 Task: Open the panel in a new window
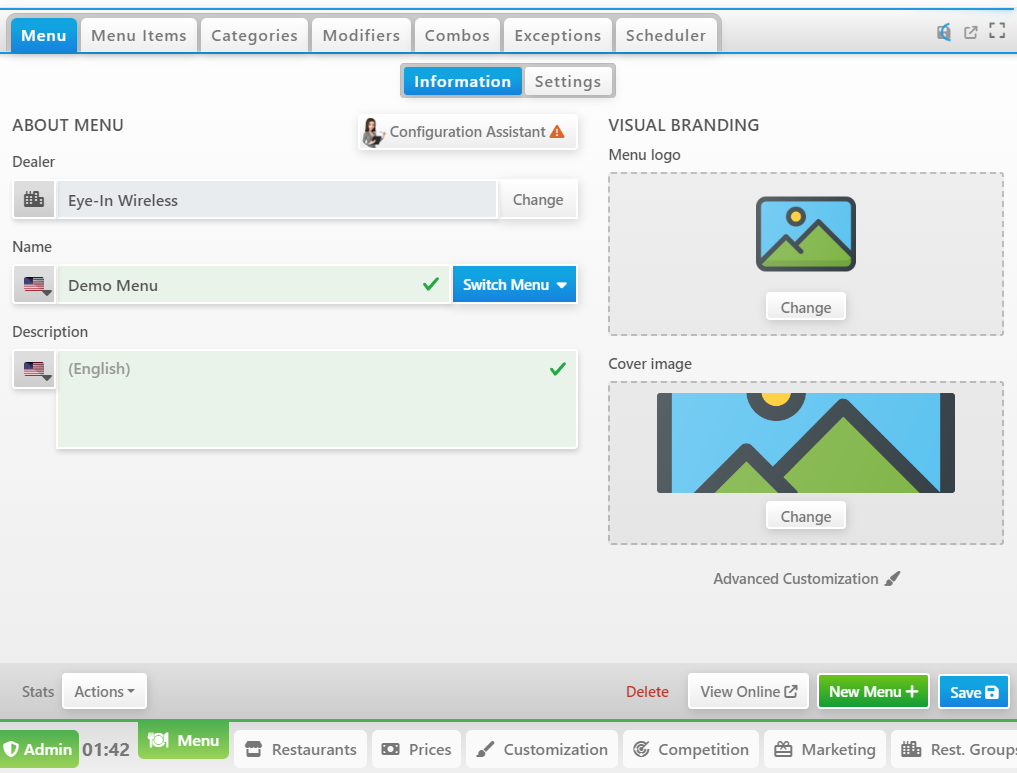pyautogui.click(x=970, y=32)
